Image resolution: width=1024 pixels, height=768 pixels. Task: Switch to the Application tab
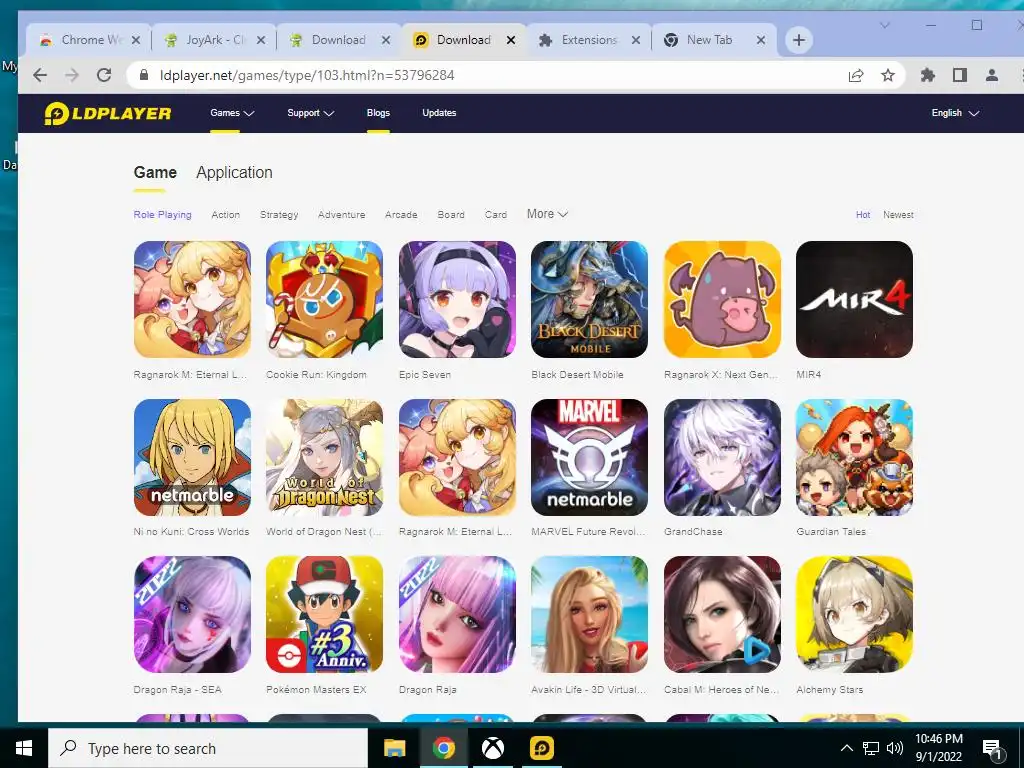[234, 172]
